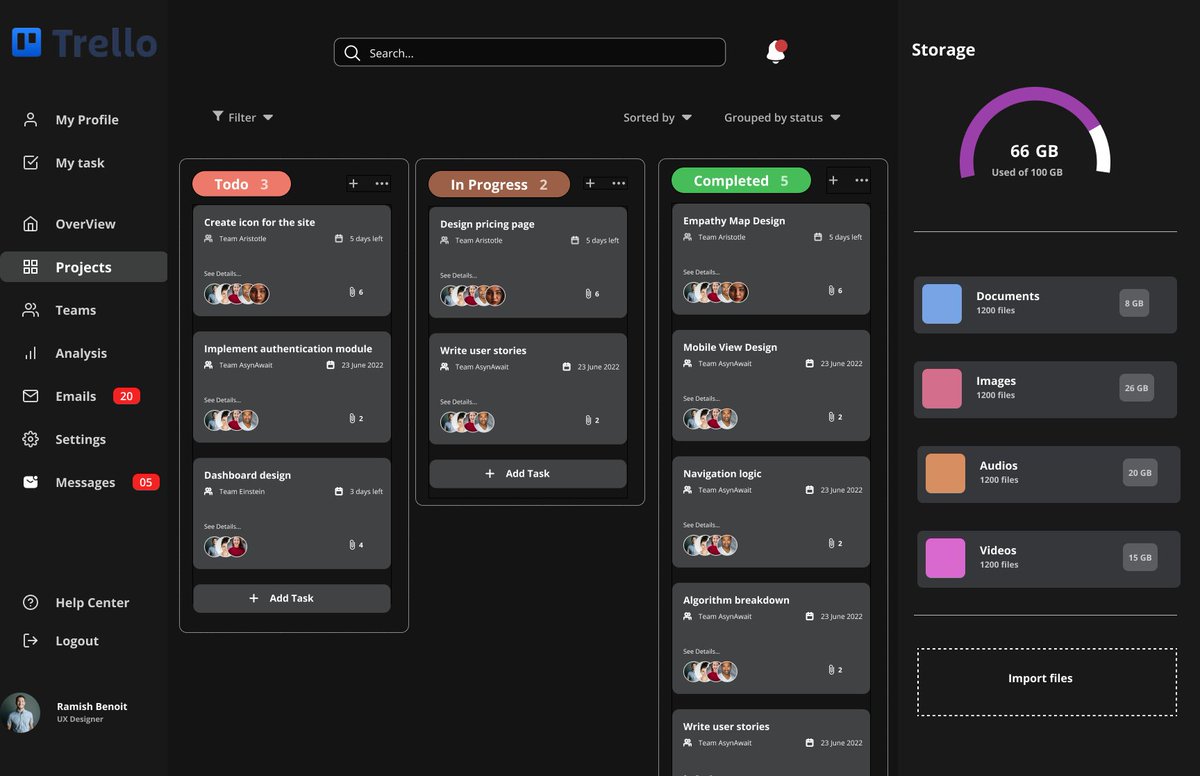Viewport: 1200px width, 776px height.
Task: Click Ramish Benoit profile photo
Action: point(21,713)
